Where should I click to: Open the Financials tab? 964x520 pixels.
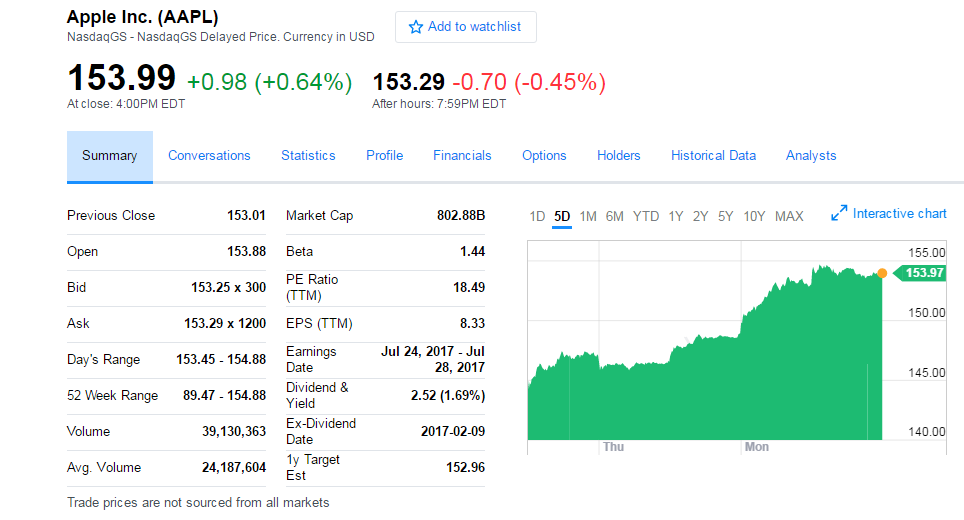click(x=462, y=156)
